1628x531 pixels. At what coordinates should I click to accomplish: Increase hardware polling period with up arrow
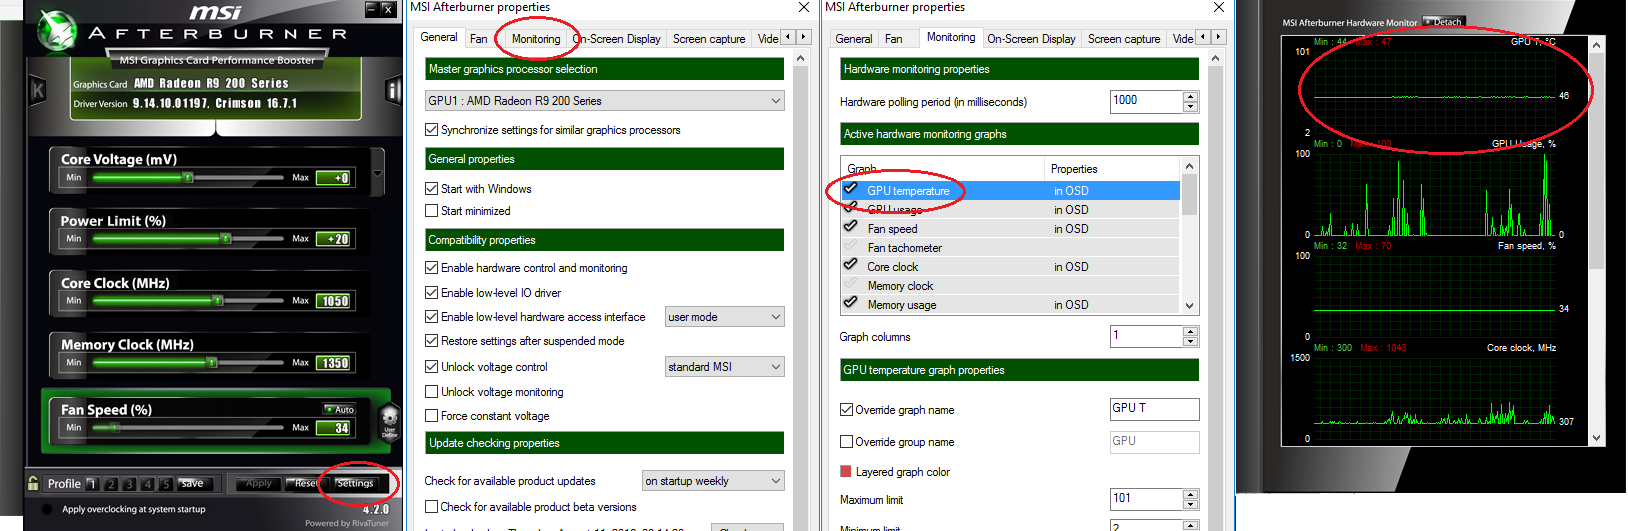(x=1190, y=96)
